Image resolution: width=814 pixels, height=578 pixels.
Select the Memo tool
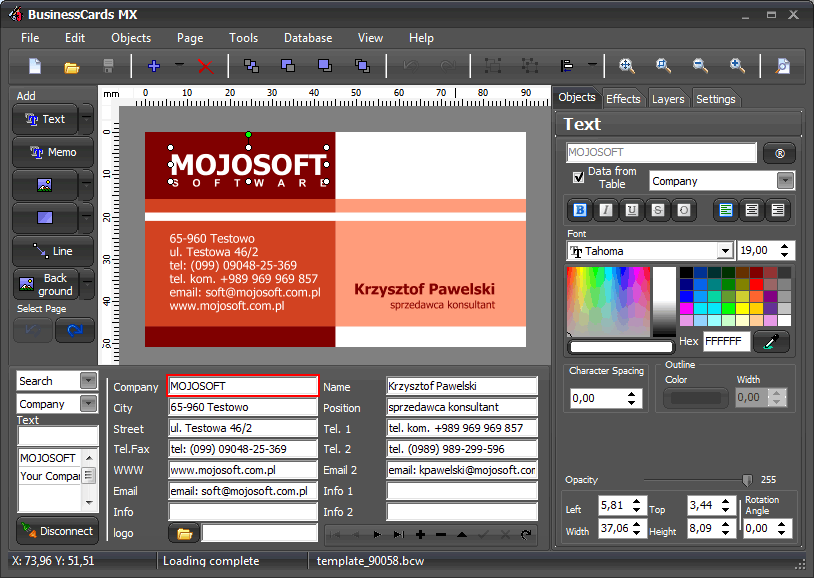(50, 152)
